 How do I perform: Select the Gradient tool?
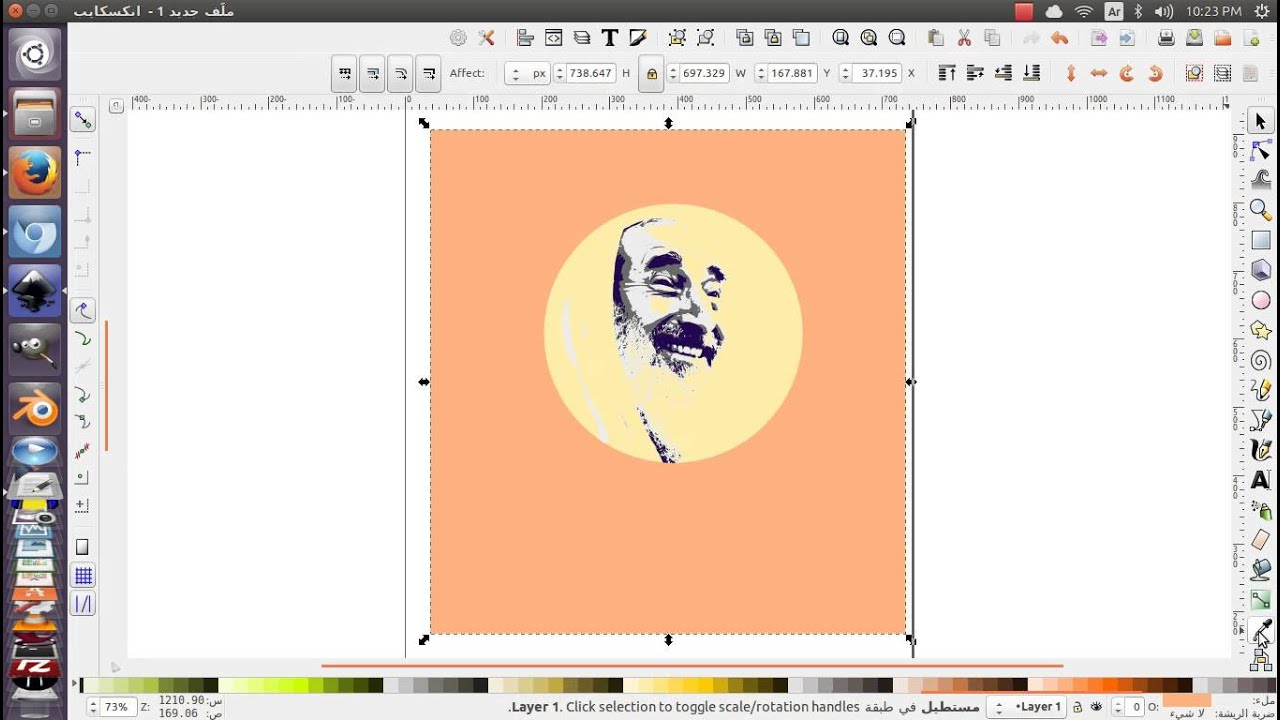pyautogui.click(x=1260, y=600)
